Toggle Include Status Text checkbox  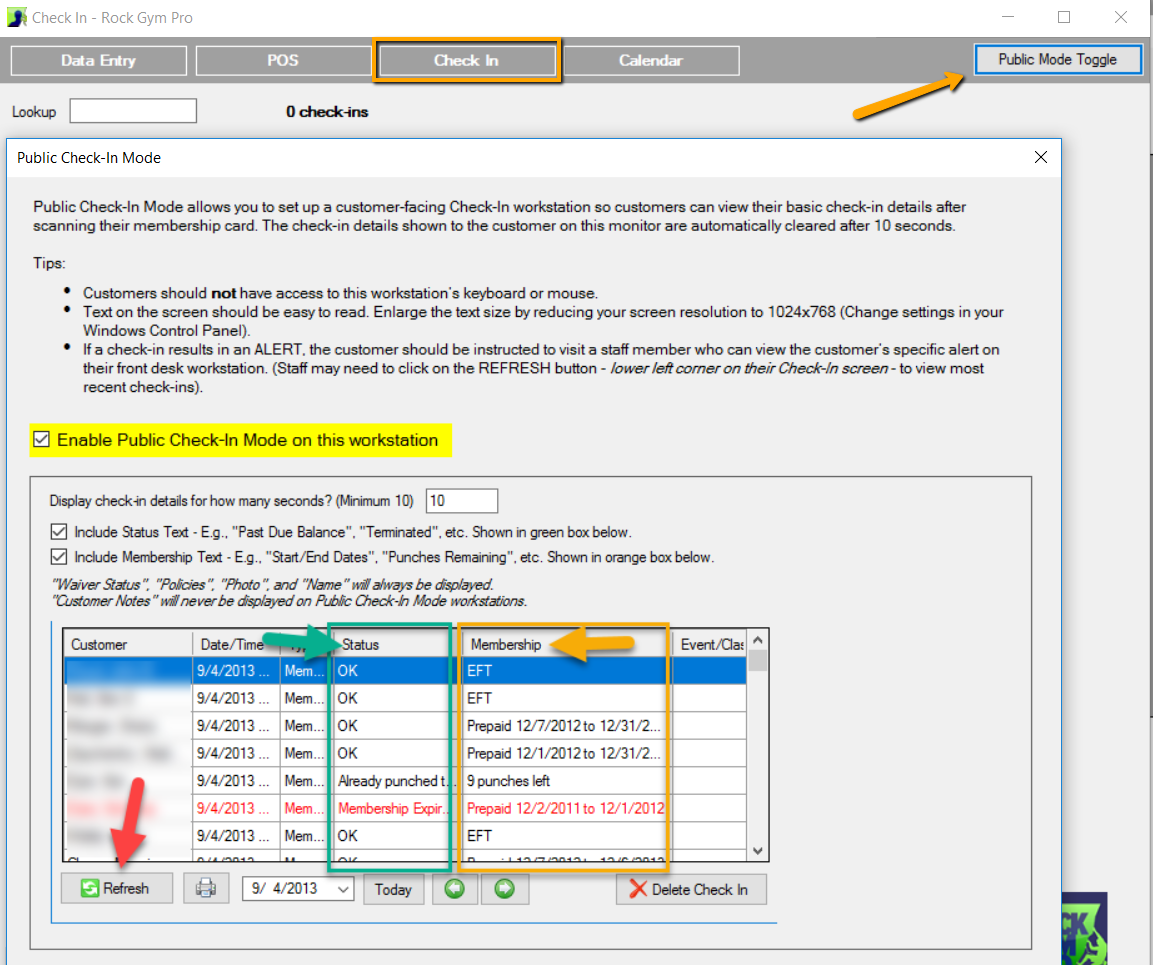59,532
